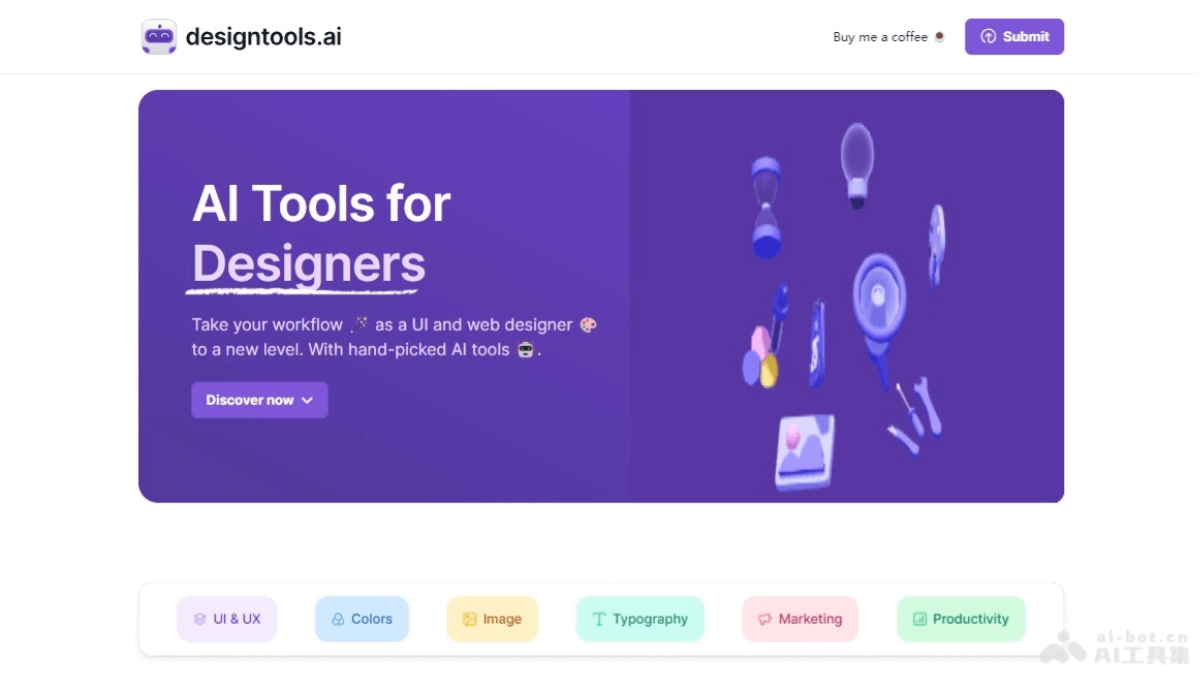Image resolution: width=1200 pixels, height=675 pixels.
Task: Click the designtools.ai site name text
Action: (x=264, y=36)
